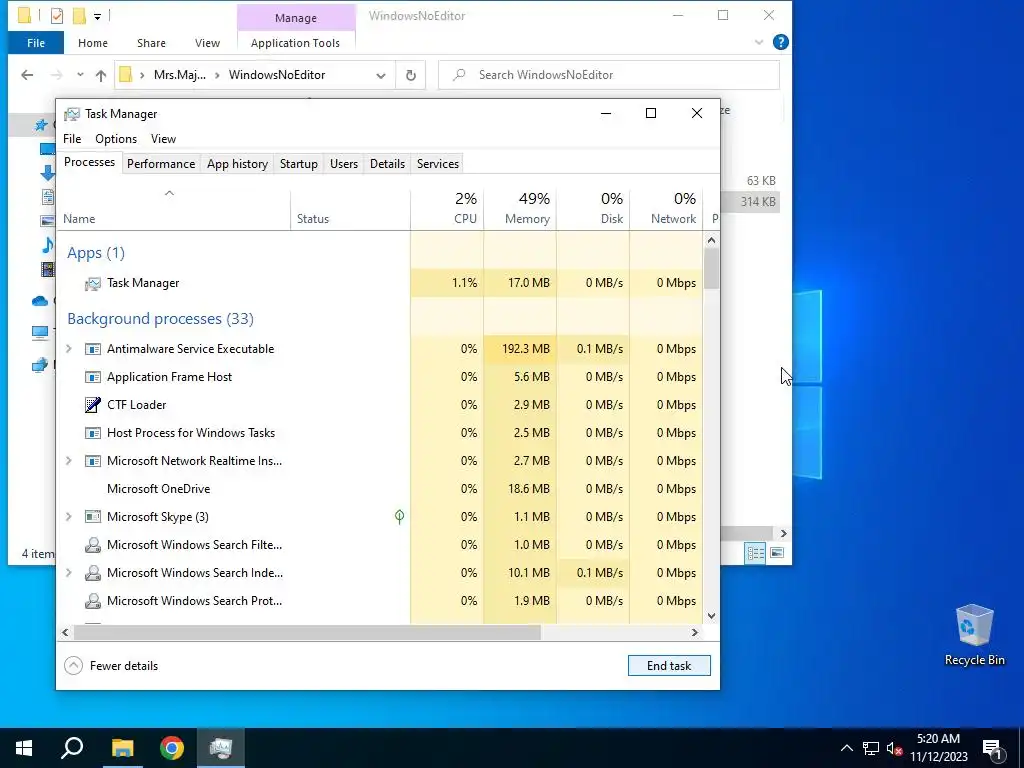1024x768 pixels.
Task: Open the Explorer Share ribbon tab
Action: pos(151,43)
